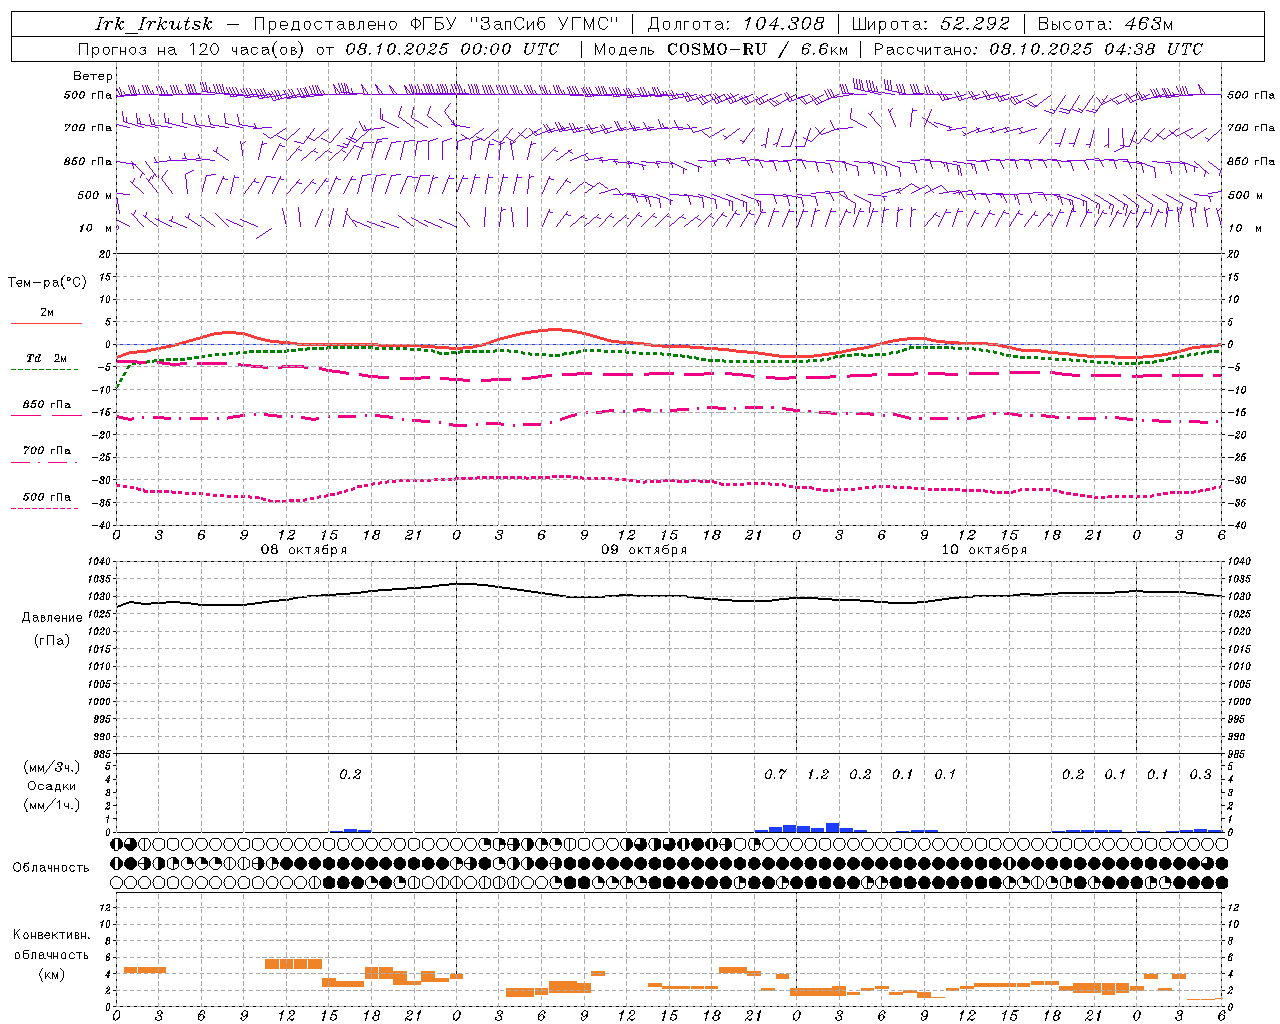This screenshot has width=1280, height=1024.
Task: Click the '(км)' unit under Конвективн. облачность
Action: tap(52, 974)
